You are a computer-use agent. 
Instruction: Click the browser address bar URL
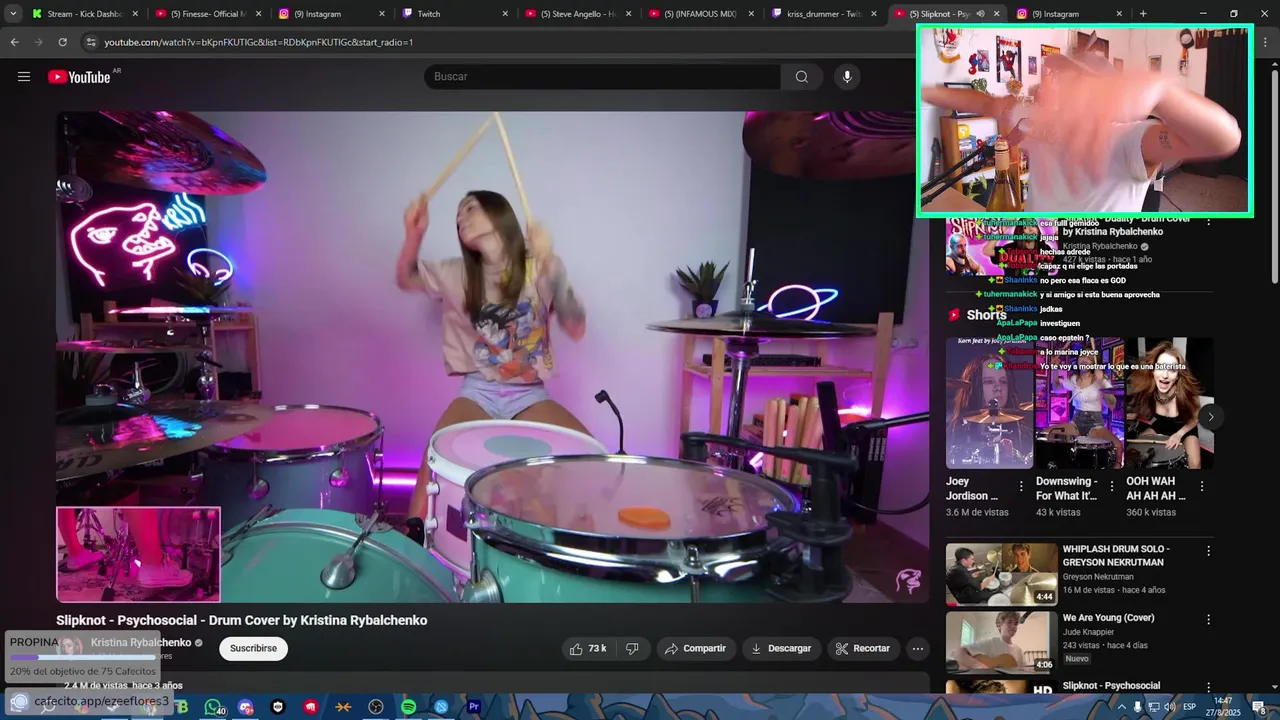tap(259, 42)
